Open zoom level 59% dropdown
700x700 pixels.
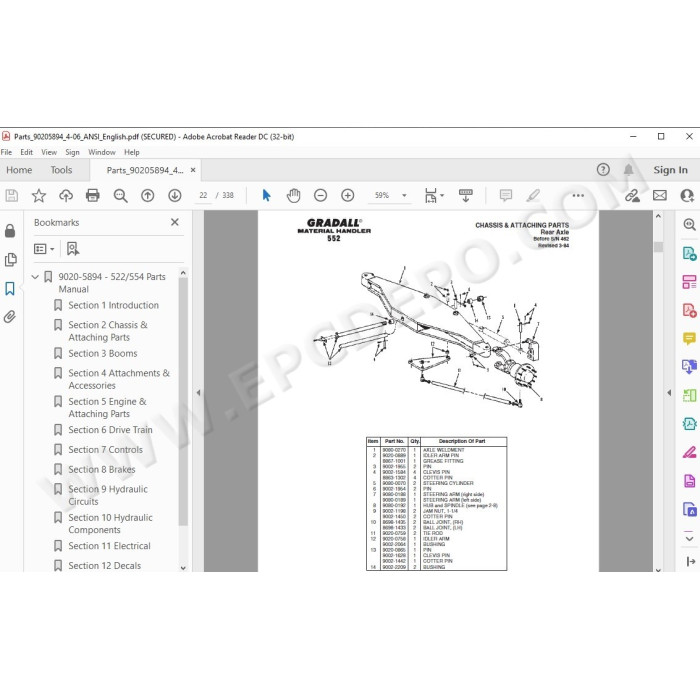[x=404, y=196]
